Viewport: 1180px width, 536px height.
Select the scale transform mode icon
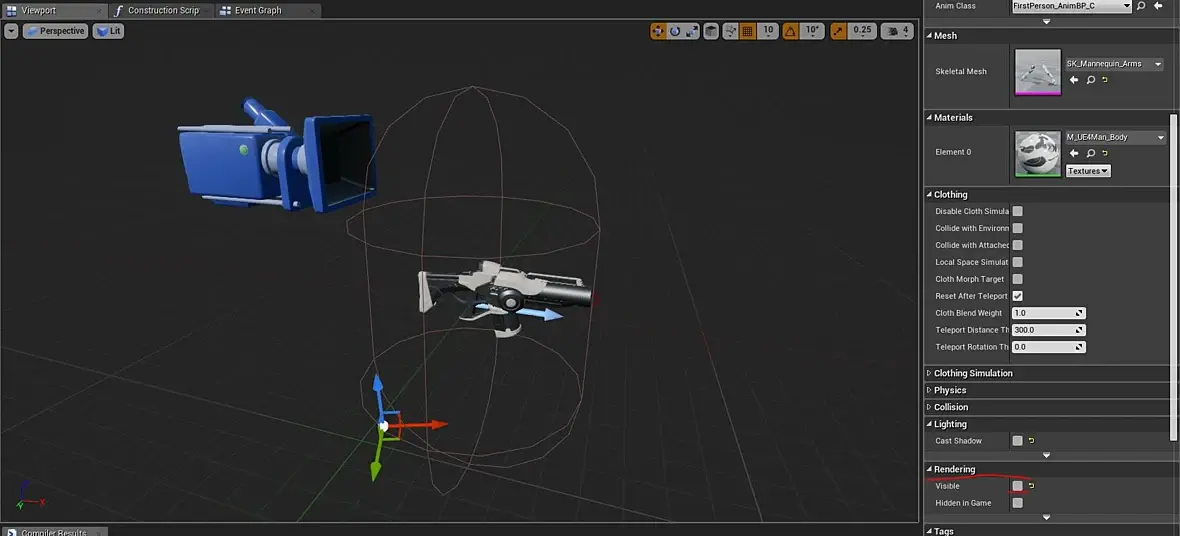pyautogui.click(x=692, y=31)
